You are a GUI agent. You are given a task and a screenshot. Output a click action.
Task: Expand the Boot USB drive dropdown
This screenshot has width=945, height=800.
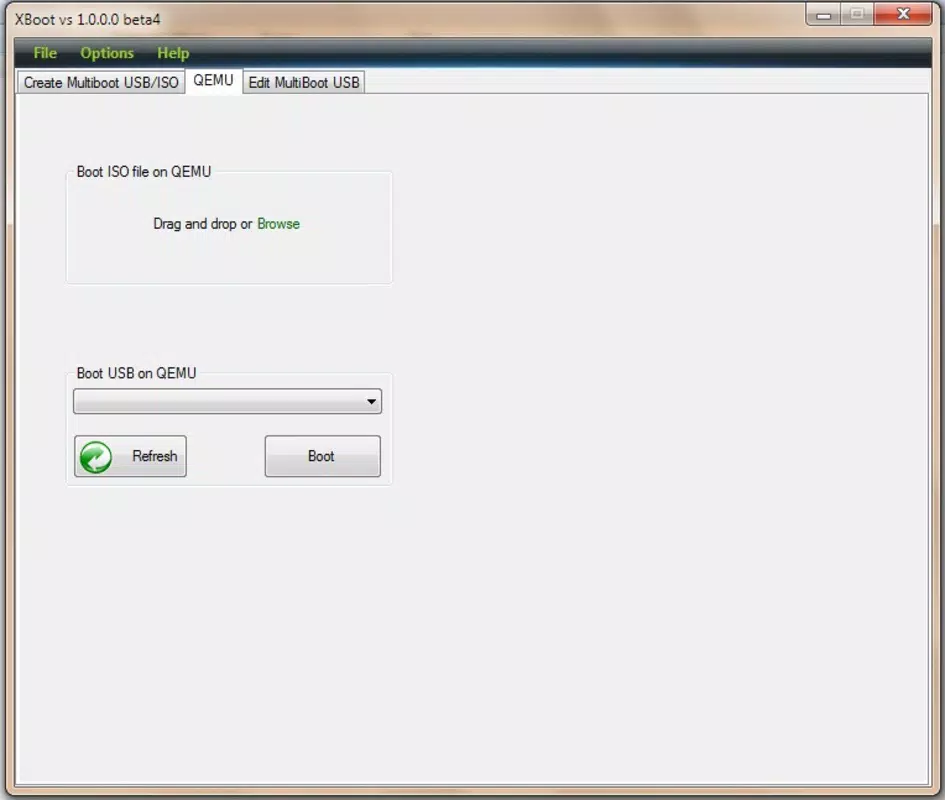coord(227,402)
